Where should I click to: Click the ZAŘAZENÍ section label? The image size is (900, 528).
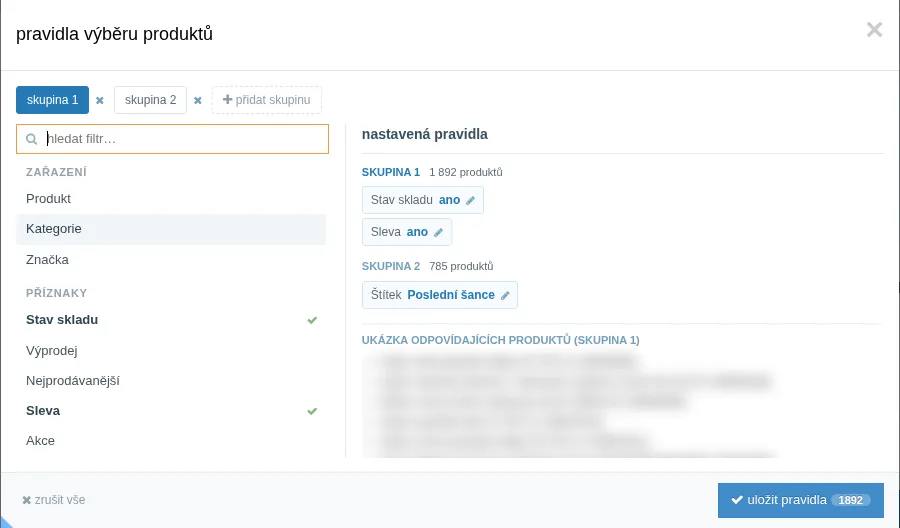[x=56, y=172]
